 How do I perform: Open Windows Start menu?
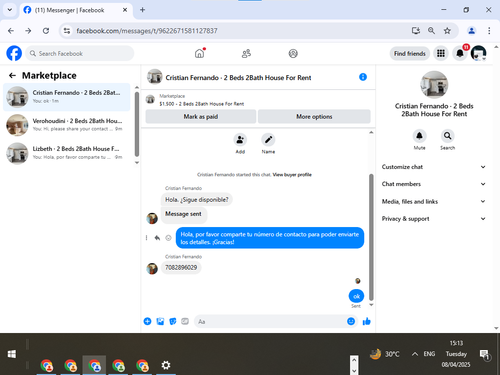(x=12, y=354)
